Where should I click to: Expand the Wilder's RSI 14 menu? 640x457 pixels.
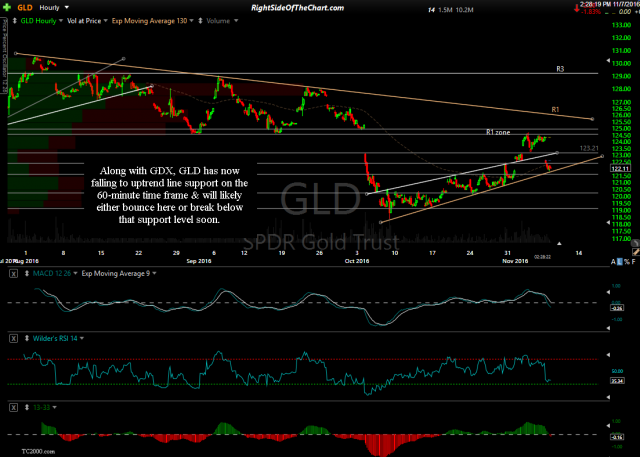click(x=82, y=338)
